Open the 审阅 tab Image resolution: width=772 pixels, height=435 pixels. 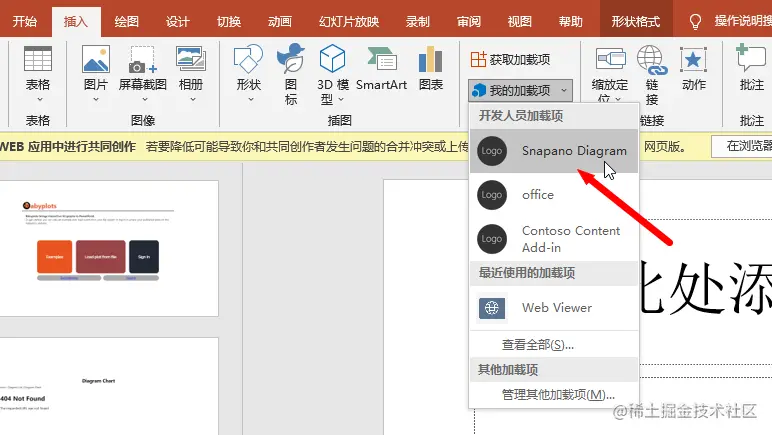pos(469,22)
